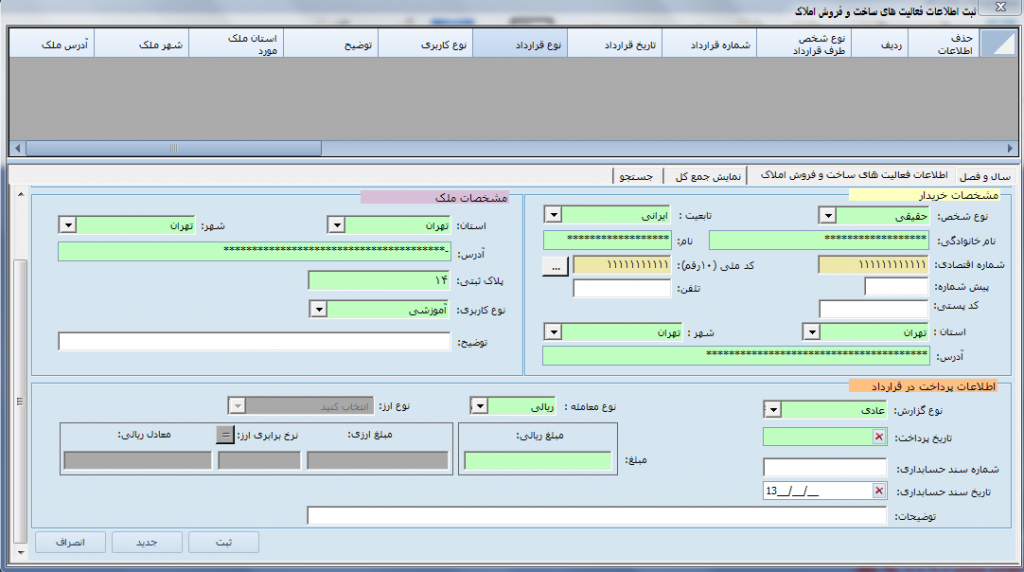The image size is (1024, 572).
Task: Expand the نوع معامله dropdown
Action: pyautogui.click(x=479, y=406)
